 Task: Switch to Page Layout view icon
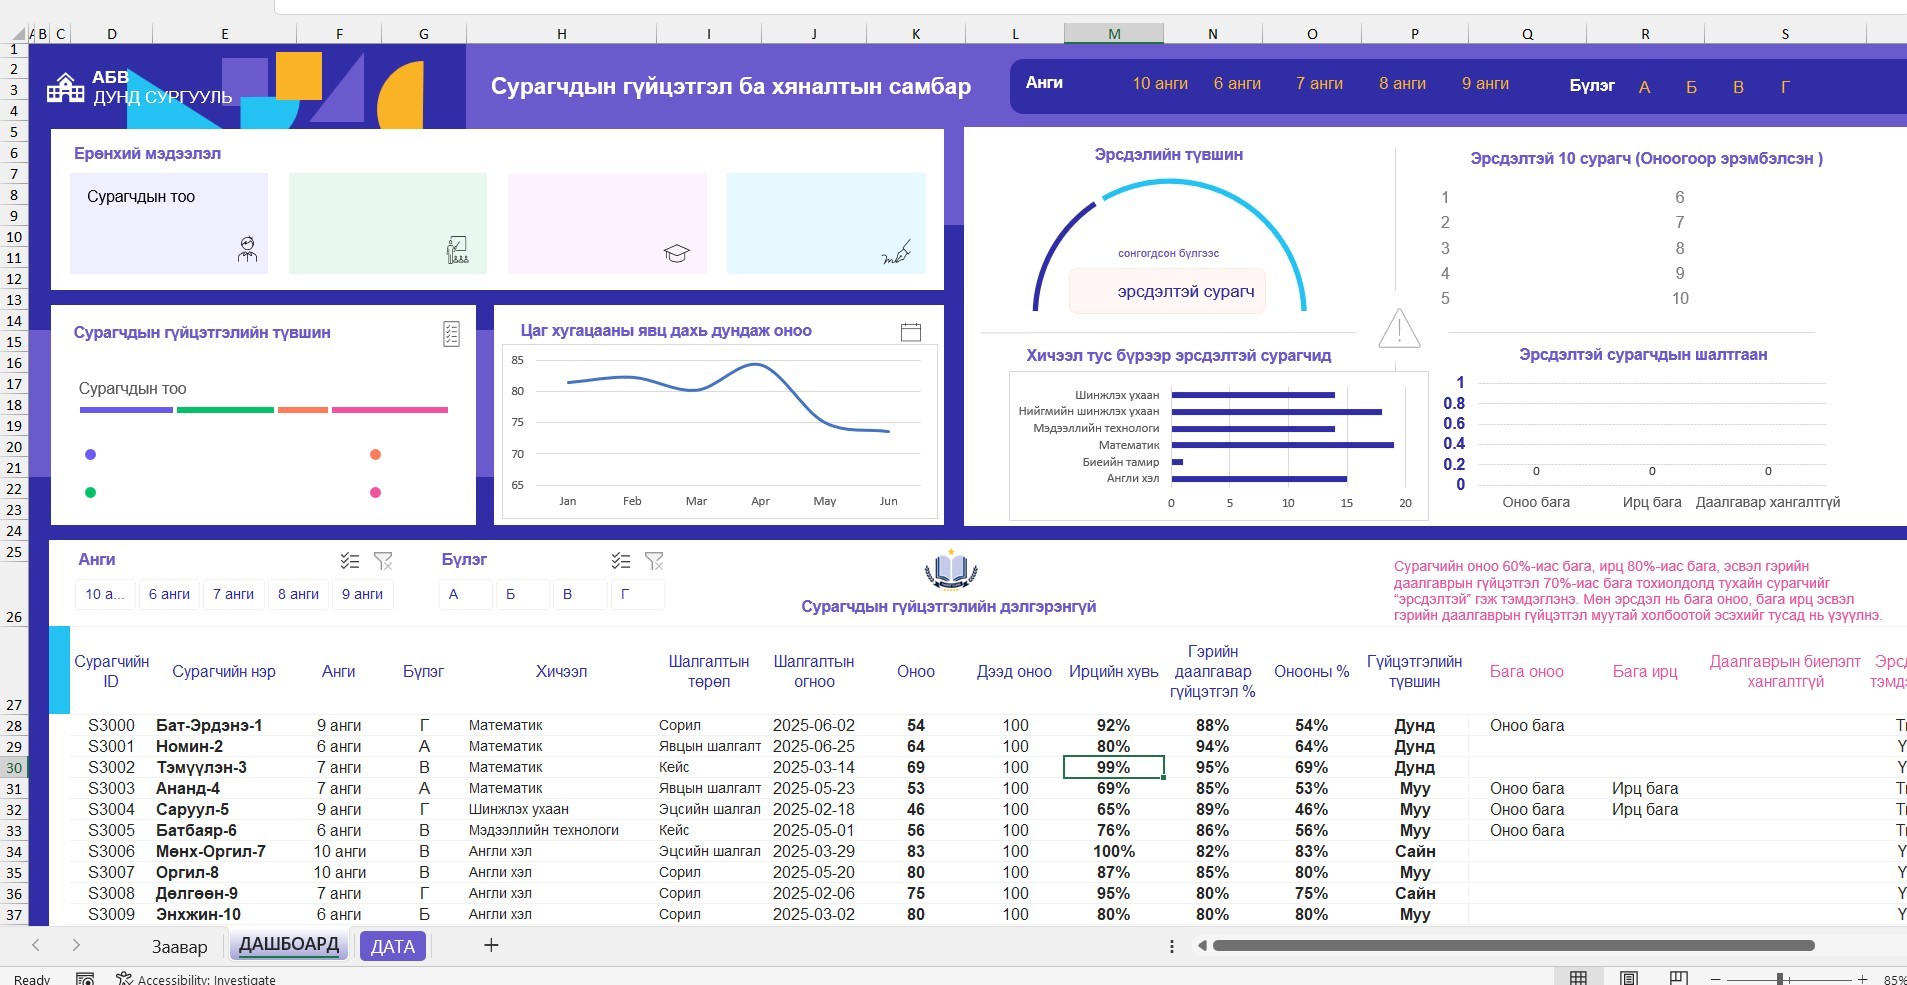[x=1628, y=978]
